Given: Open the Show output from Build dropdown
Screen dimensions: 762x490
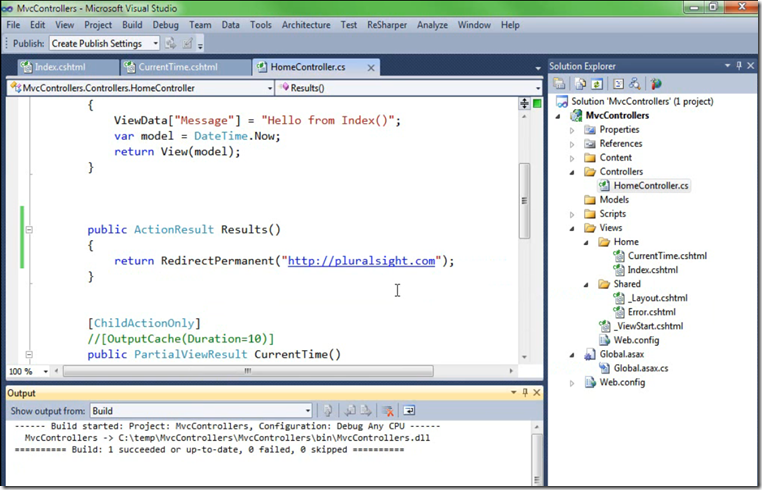Looking at the screenshot, I should 308,411.
